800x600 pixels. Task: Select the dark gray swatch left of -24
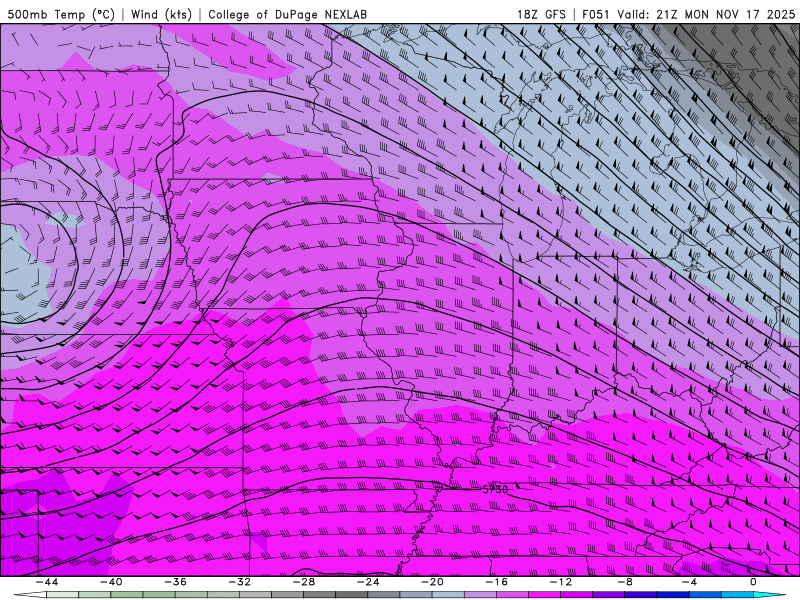pyautogui.click(x=352, y=595)
